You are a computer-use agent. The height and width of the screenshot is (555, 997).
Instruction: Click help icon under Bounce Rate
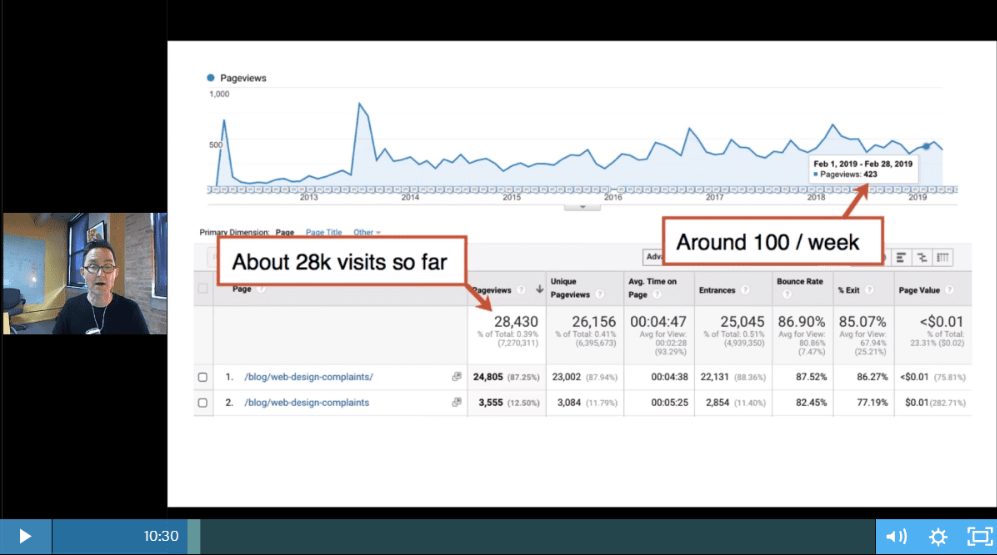tap(787, 294)
